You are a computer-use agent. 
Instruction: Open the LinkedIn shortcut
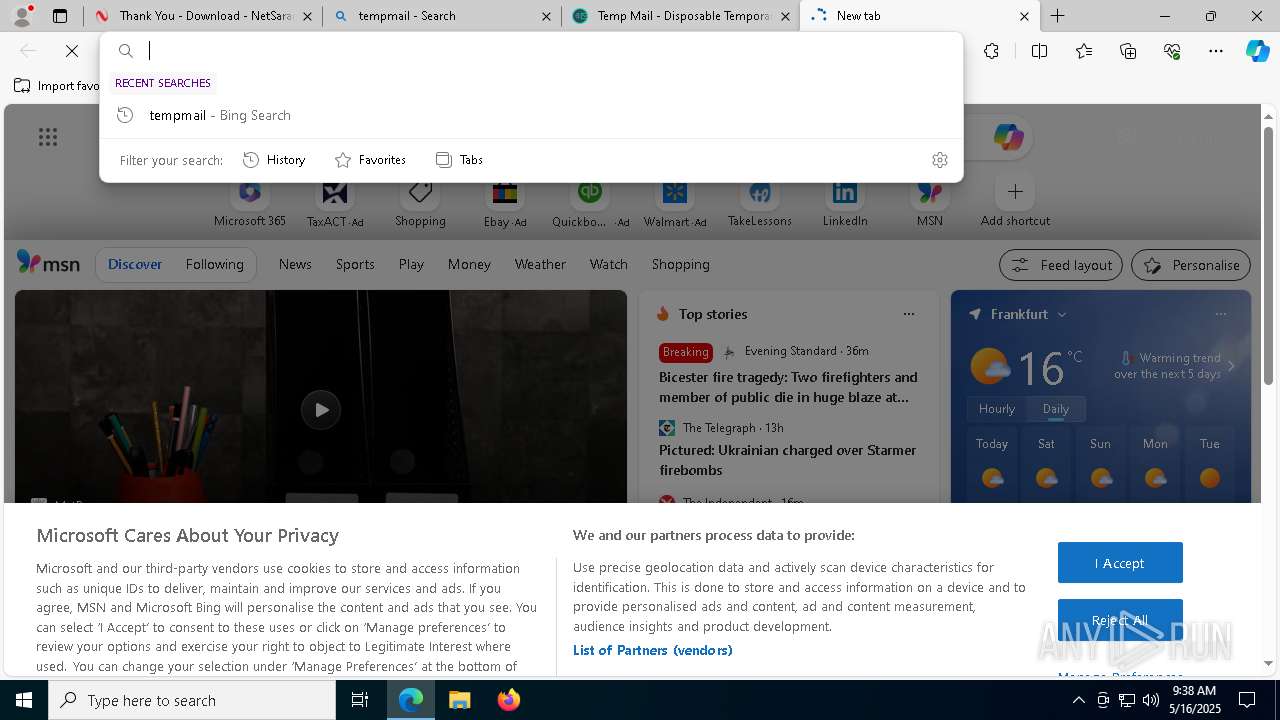pyautogui.click(x=845, y=203)
